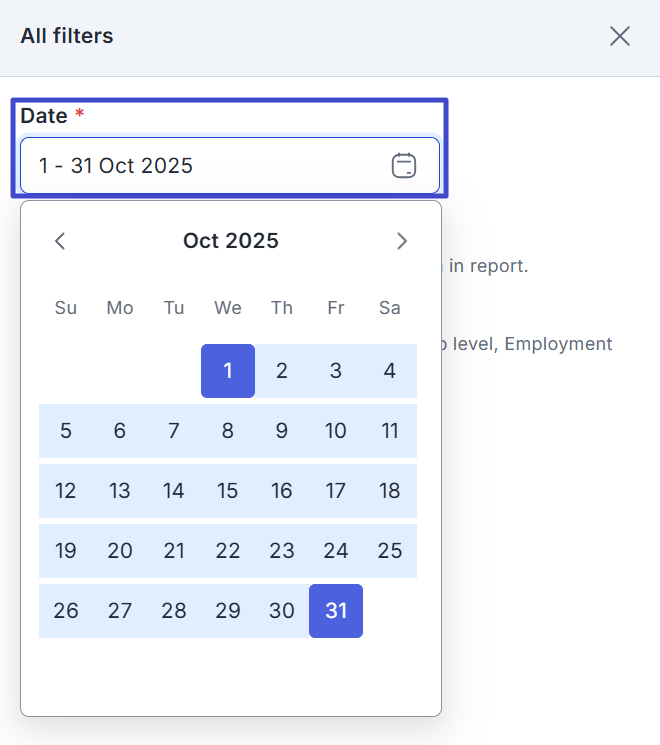Viewport: 660px width, 745px height.
Task: Select October 1 start date
Action: [x=228, y=371]
